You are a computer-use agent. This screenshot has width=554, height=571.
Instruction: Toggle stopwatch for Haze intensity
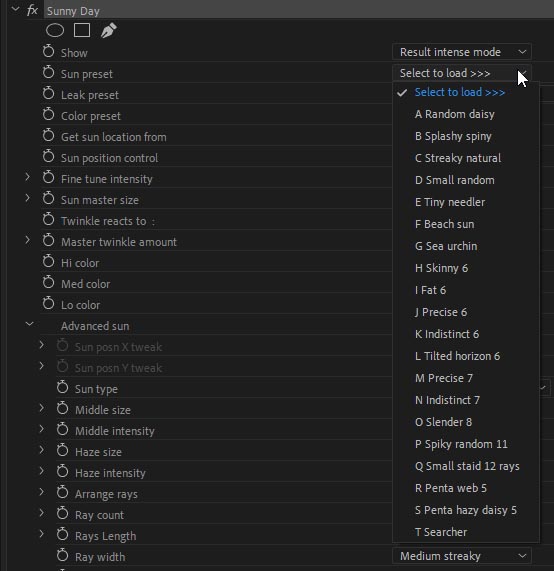point(63,472)
